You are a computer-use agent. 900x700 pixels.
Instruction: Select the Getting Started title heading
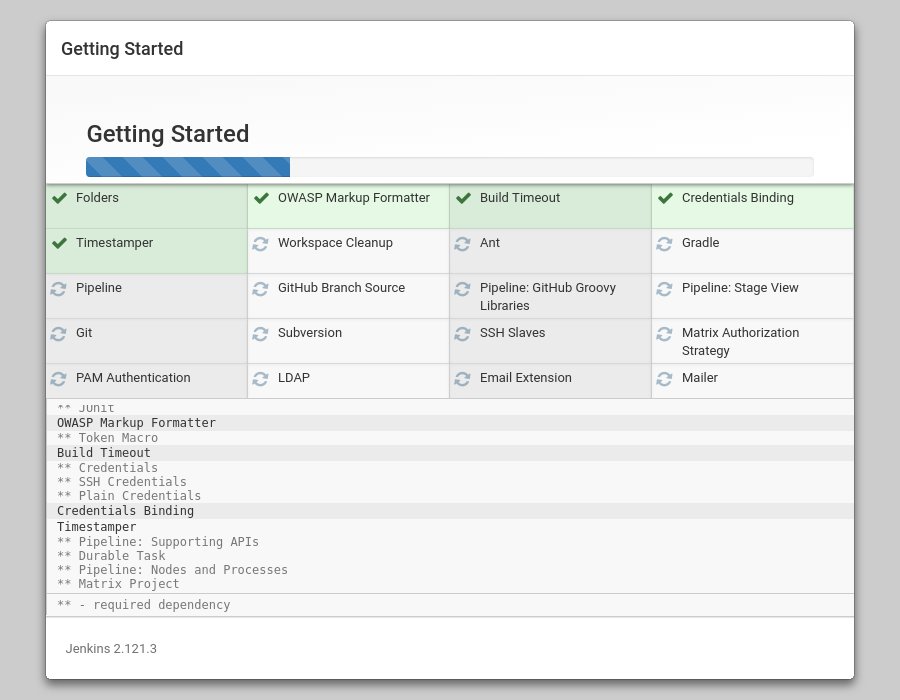pyautogui.click(x=167, y=133)
